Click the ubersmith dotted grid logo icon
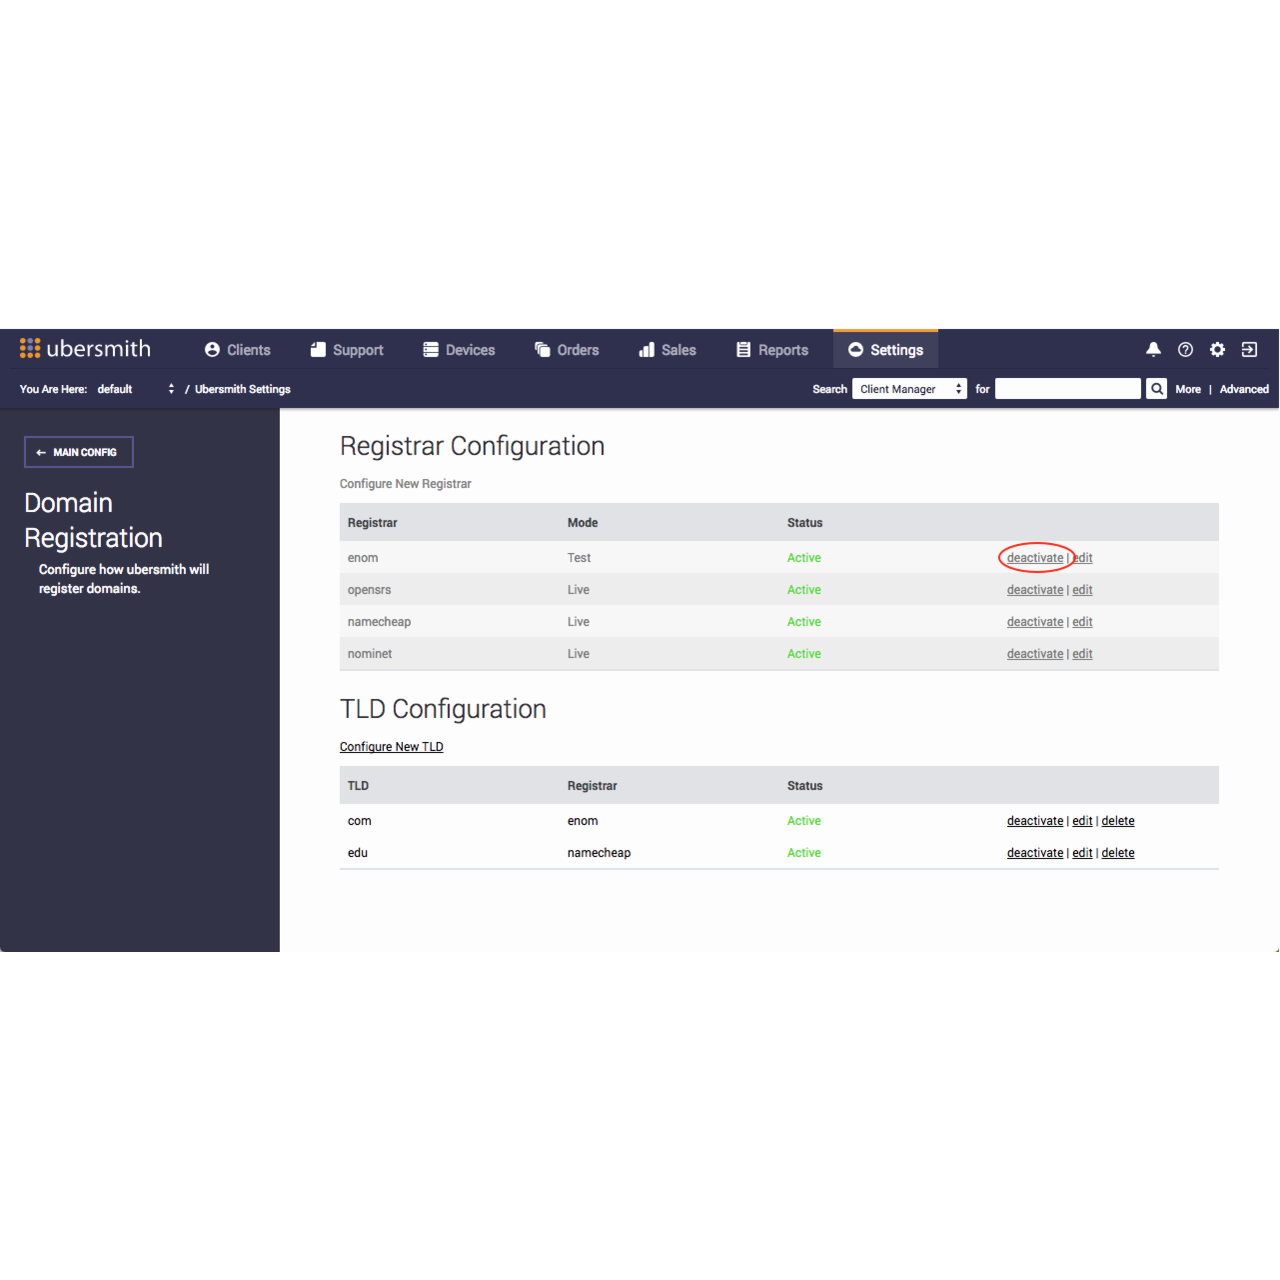Viewport: 1280px width, 1280px height. pyautogui.click(x=30, y=348)
